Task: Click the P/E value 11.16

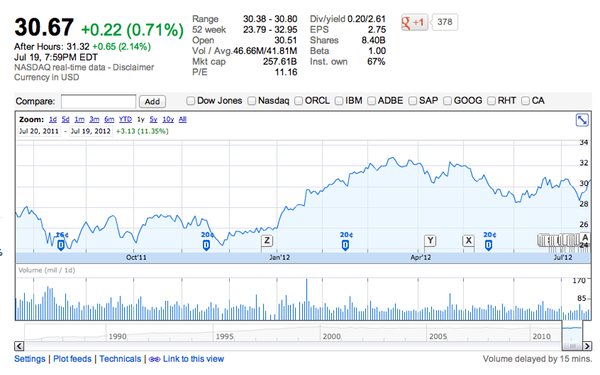Action: click(x=286, y=72)
